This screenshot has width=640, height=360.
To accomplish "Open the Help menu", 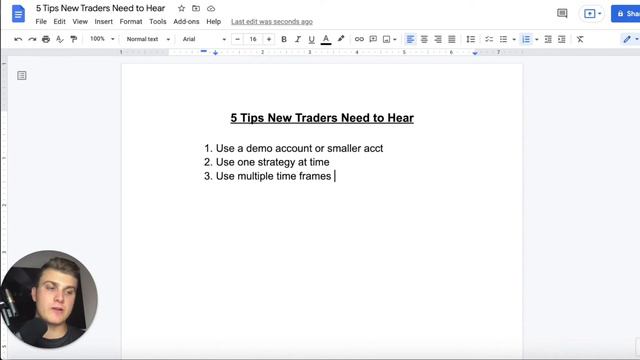I will pyautogui.click(x=213, y=22).
